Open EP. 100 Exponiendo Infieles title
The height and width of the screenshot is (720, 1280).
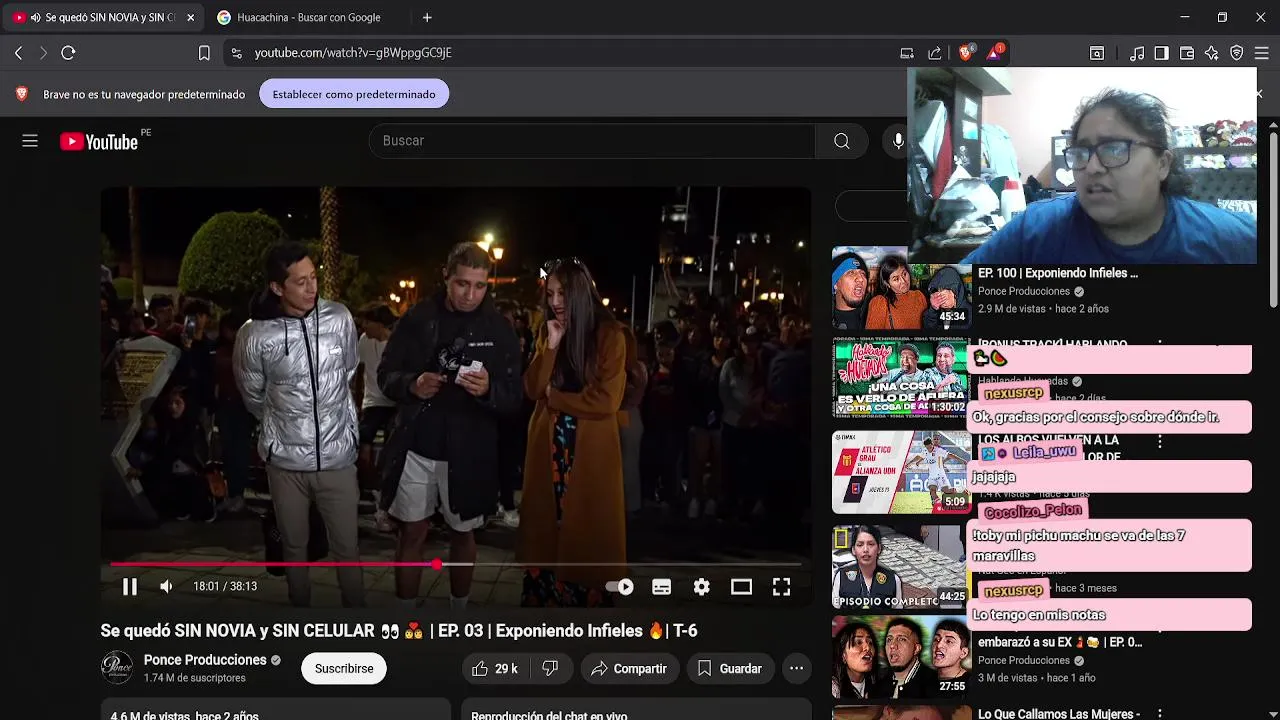pyautogui.click(x=1057, y=273)
